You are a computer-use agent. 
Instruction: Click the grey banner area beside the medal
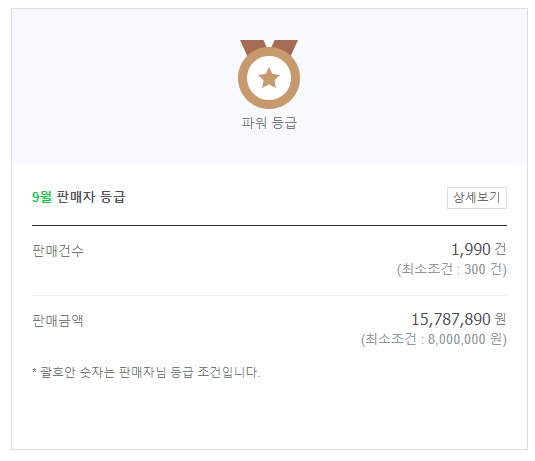409,87
